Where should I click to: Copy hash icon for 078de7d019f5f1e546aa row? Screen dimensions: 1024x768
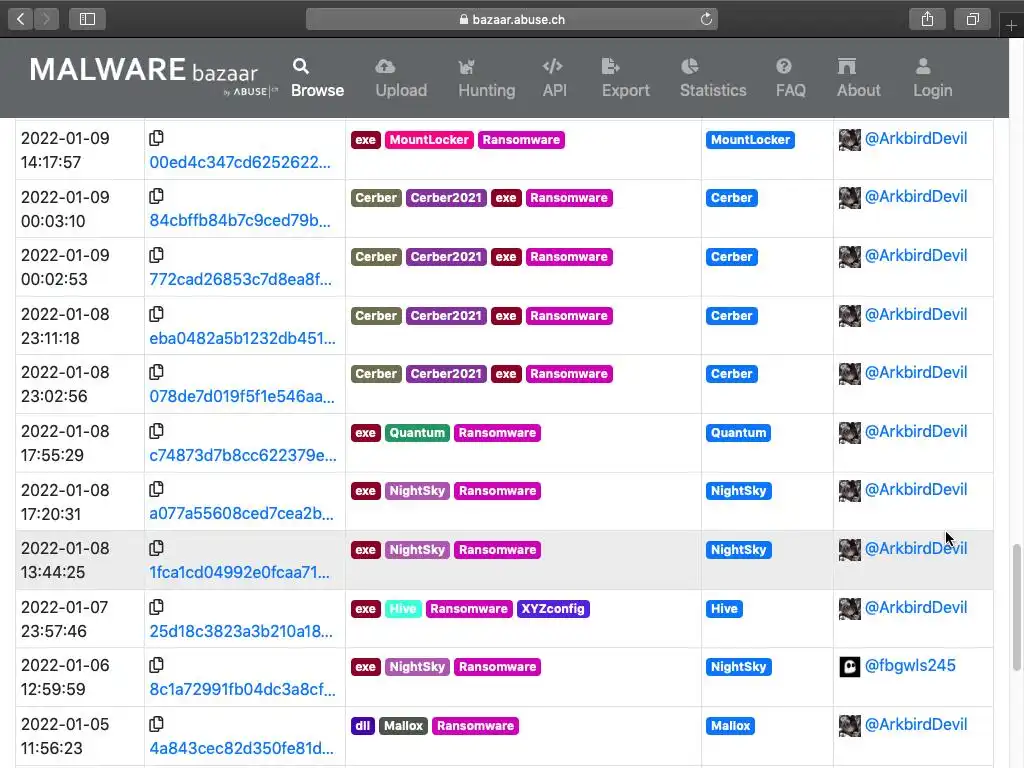156,372
